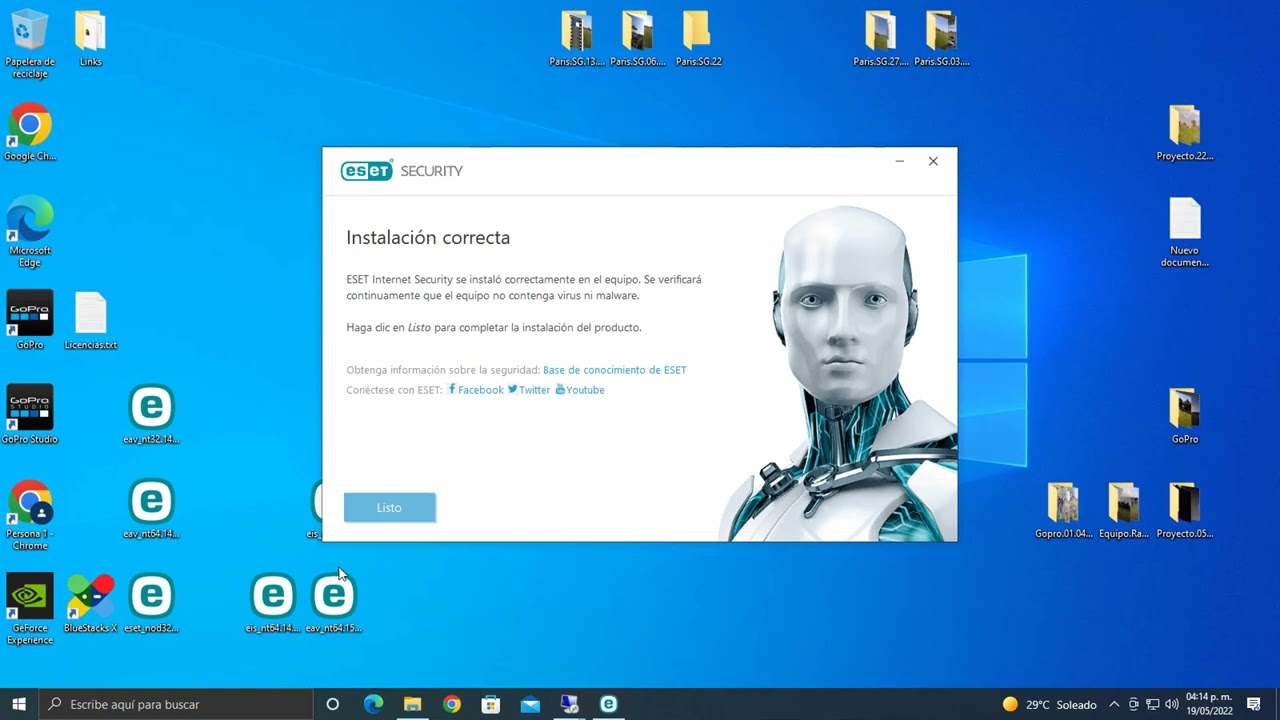
Task: Select the GoPro folder on the right side
Action: (1185, 416)
